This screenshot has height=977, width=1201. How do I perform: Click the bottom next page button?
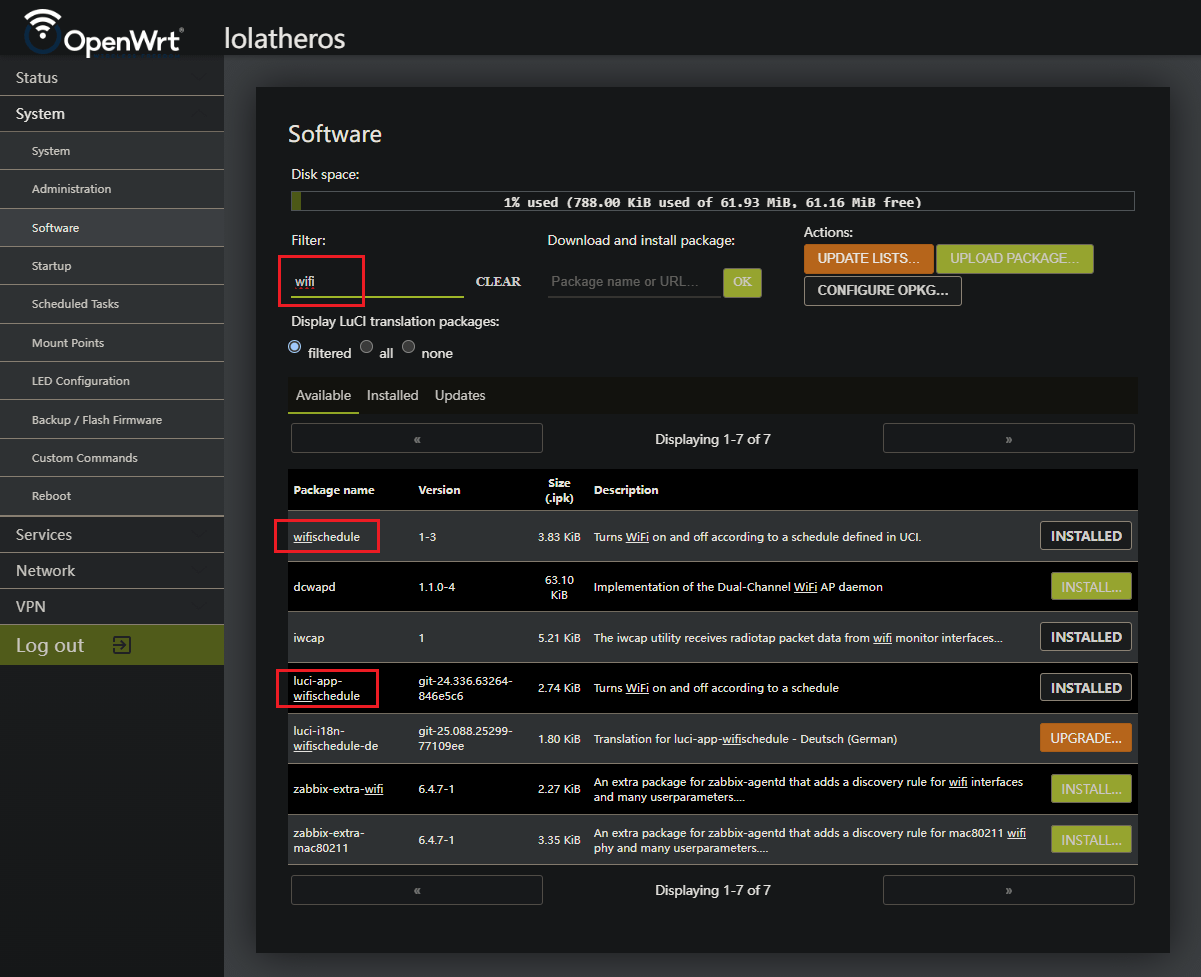1009,890
